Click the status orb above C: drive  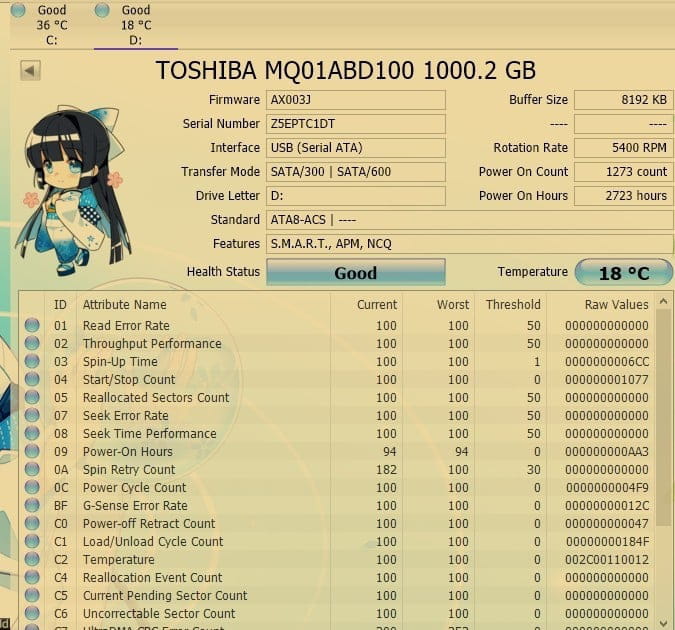point(18,10)
